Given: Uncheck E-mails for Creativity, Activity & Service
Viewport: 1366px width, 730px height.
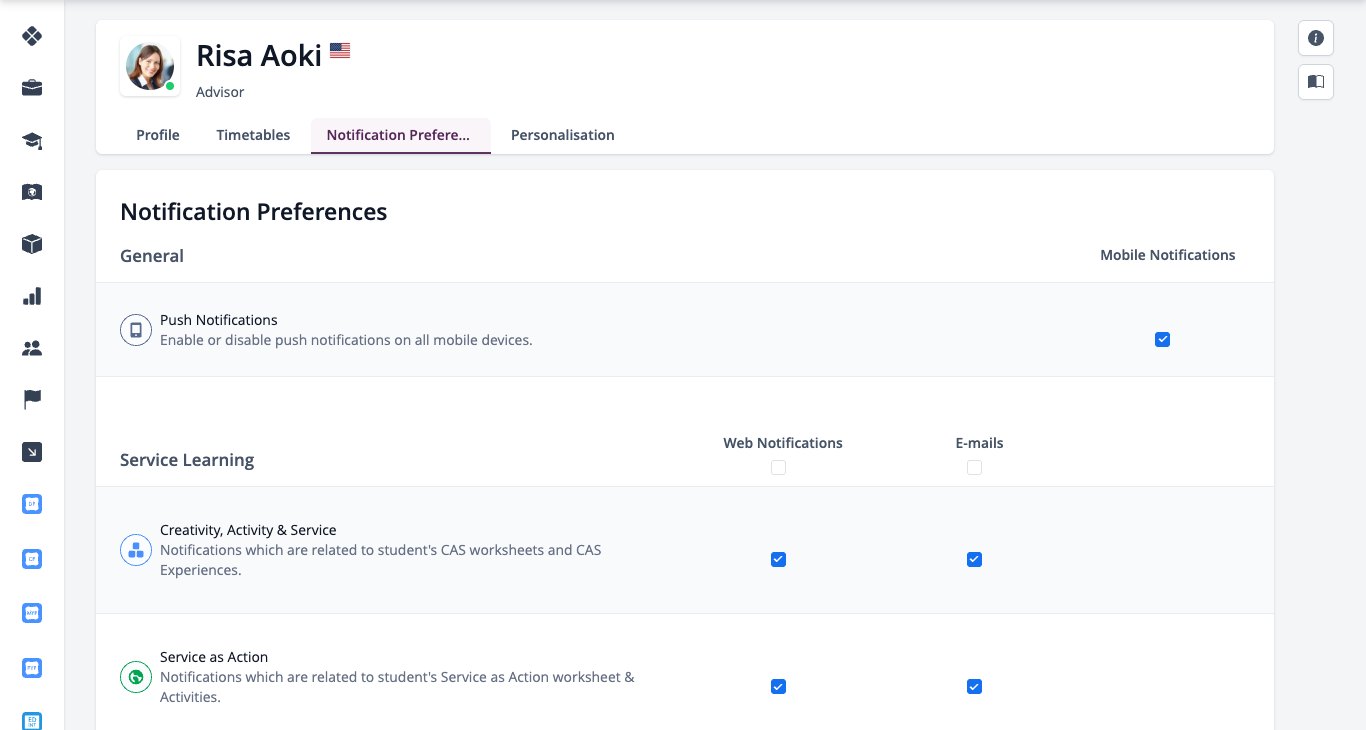Looking at the screenshot, I should (975, 560).
